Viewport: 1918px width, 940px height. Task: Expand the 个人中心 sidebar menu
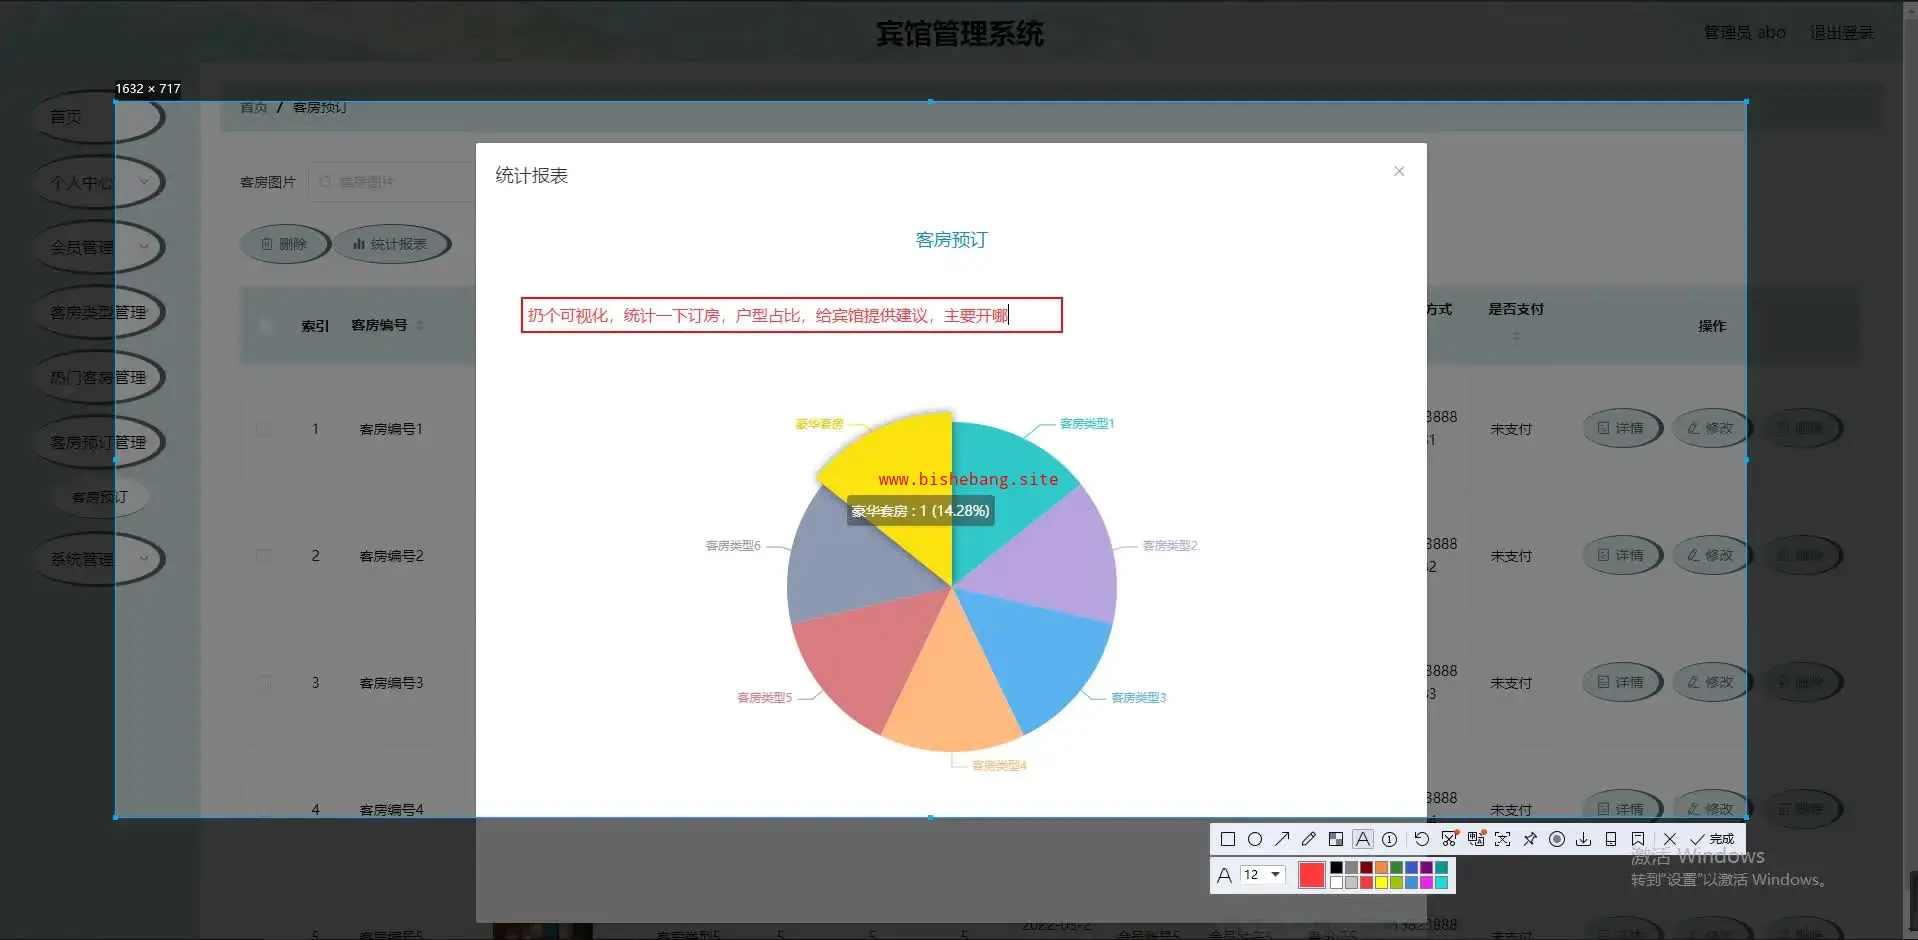98,182
